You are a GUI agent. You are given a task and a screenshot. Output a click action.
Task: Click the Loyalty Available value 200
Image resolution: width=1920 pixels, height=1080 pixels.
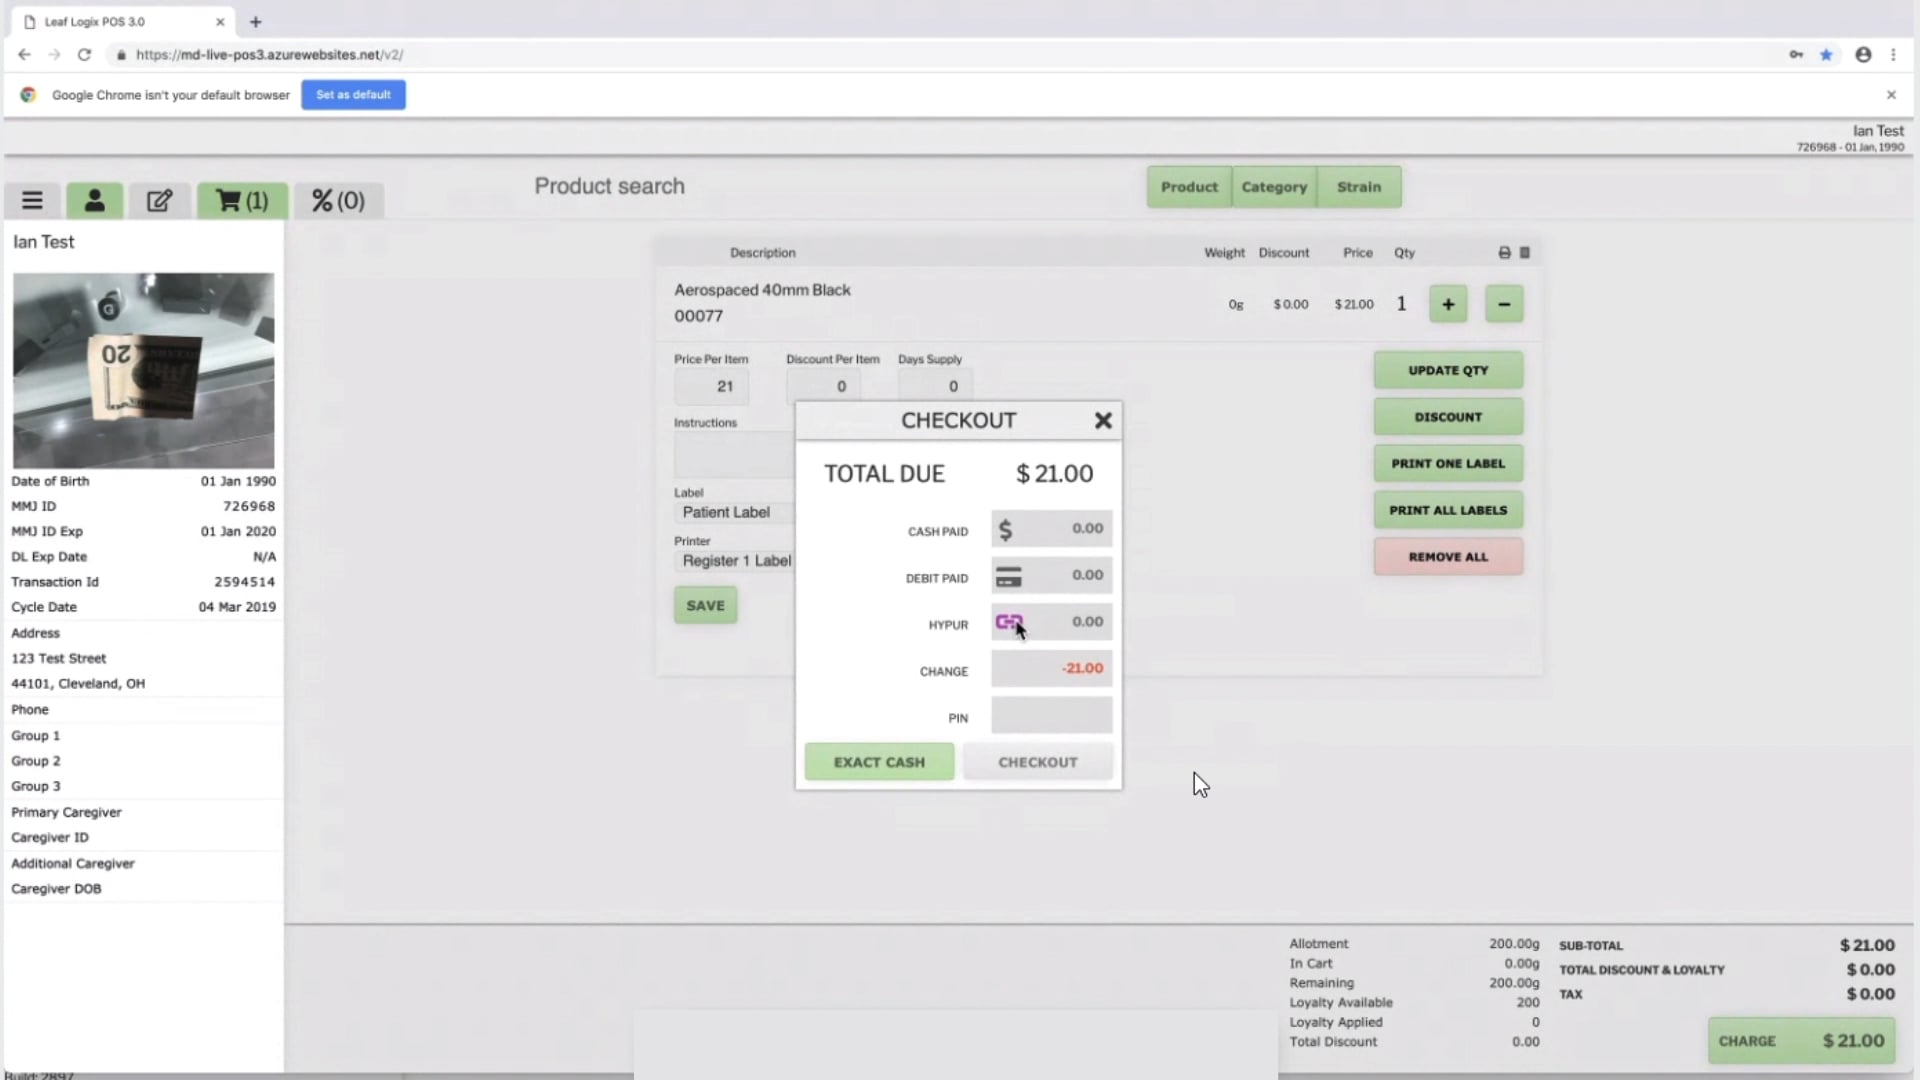click(x=1527, y=1003)
